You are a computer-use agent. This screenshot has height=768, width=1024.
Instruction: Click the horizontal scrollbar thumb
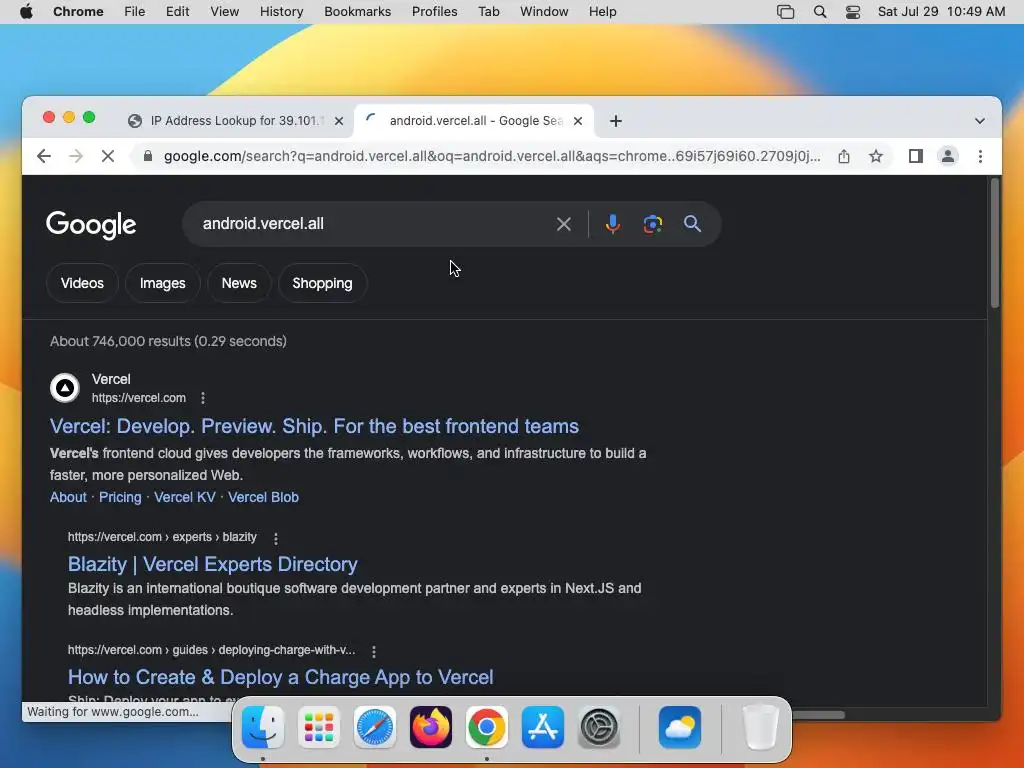pos(818,715)
